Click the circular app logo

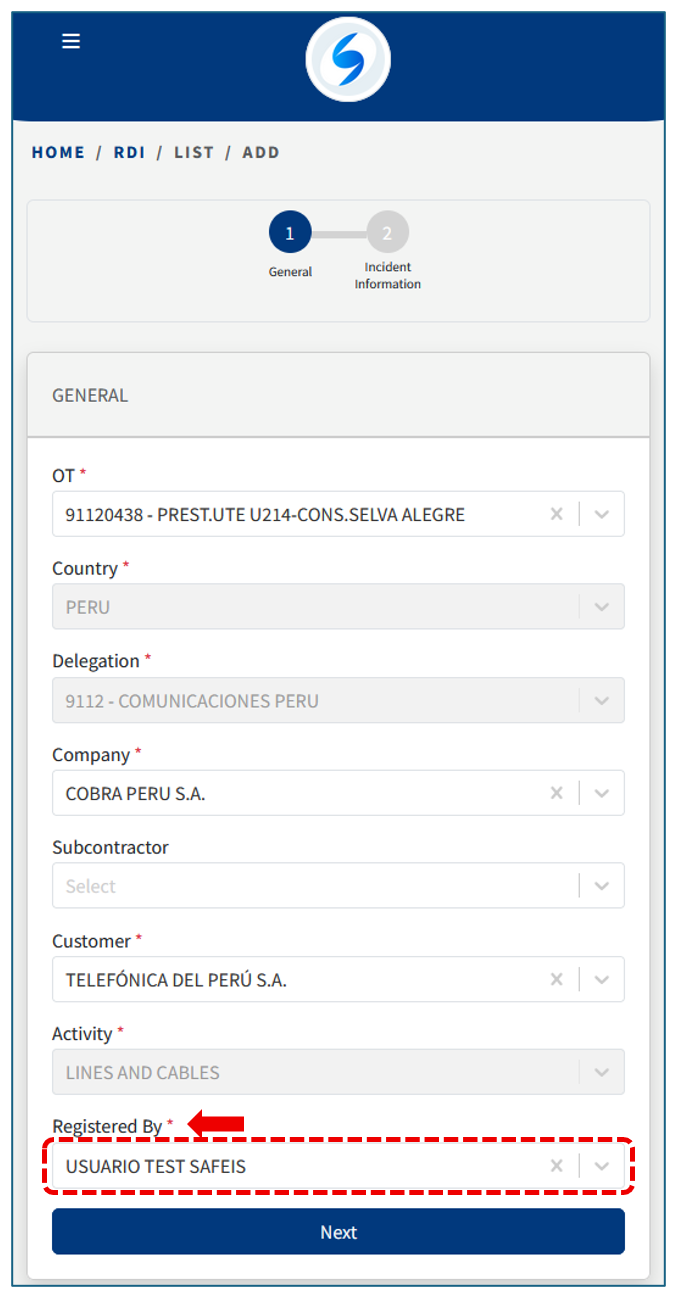[x=348, y=60]
